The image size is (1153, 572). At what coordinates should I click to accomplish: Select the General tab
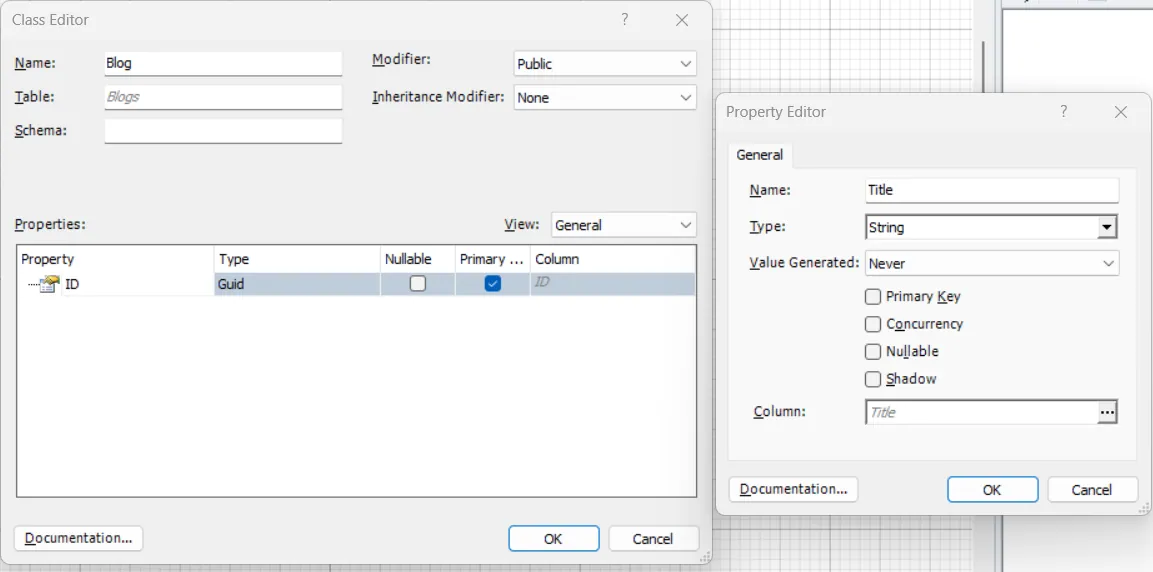[760, 155]
